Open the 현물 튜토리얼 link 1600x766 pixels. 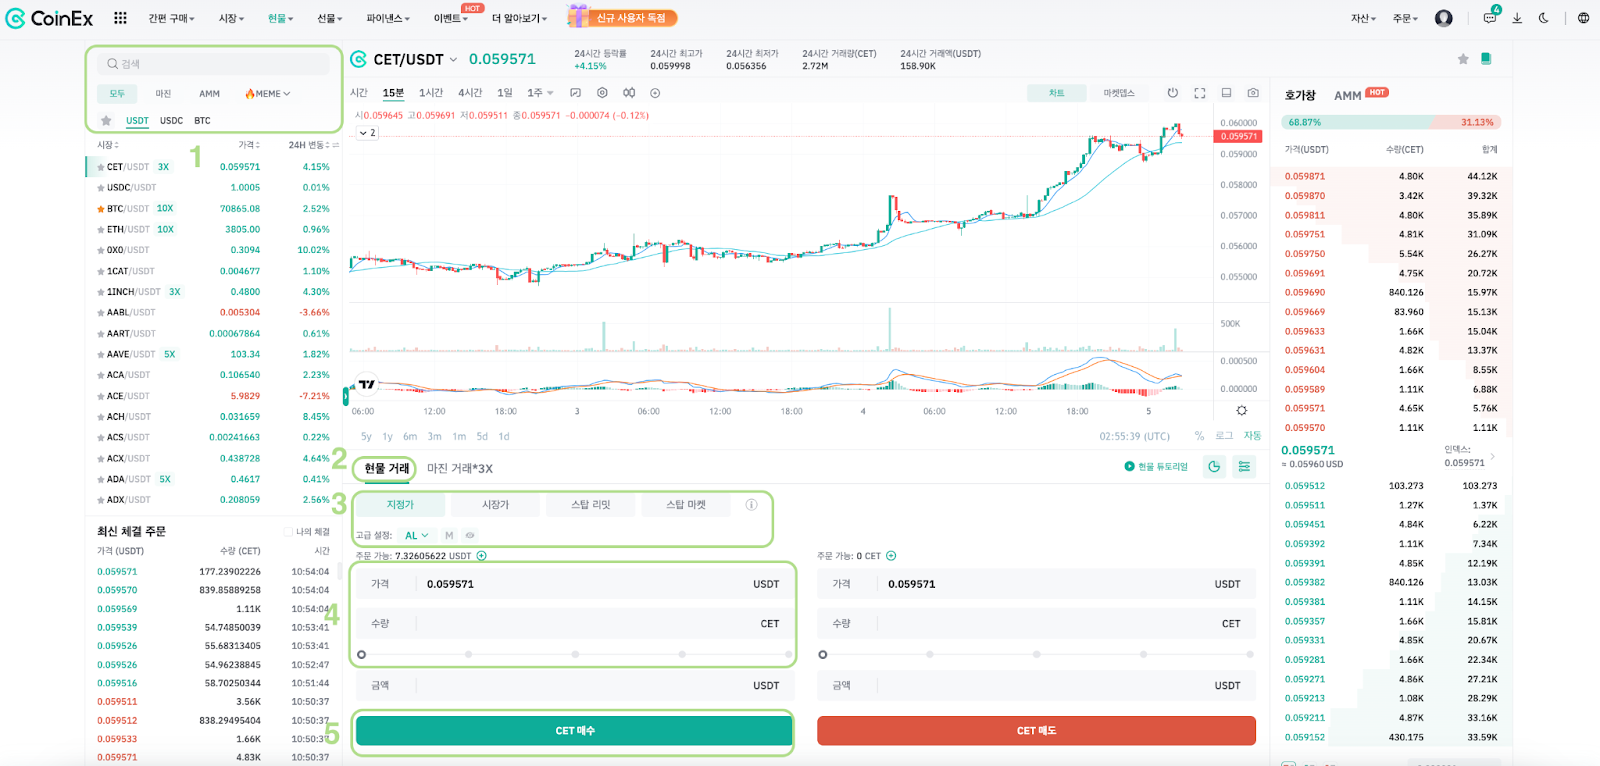pos(1156,467)
